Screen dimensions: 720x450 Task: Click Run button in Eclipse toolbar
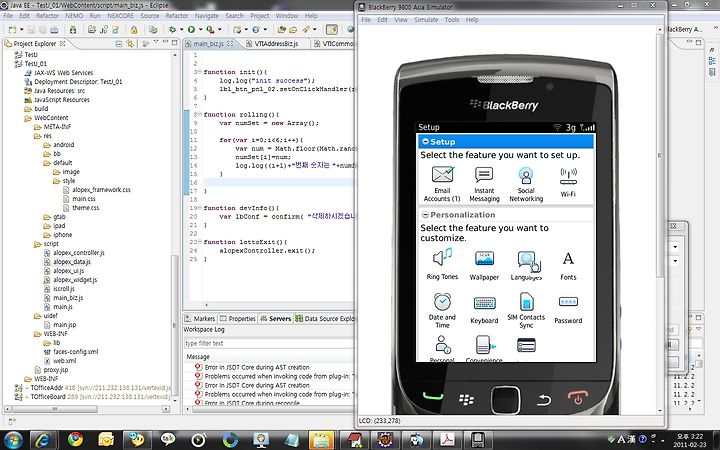pos(191,29)
